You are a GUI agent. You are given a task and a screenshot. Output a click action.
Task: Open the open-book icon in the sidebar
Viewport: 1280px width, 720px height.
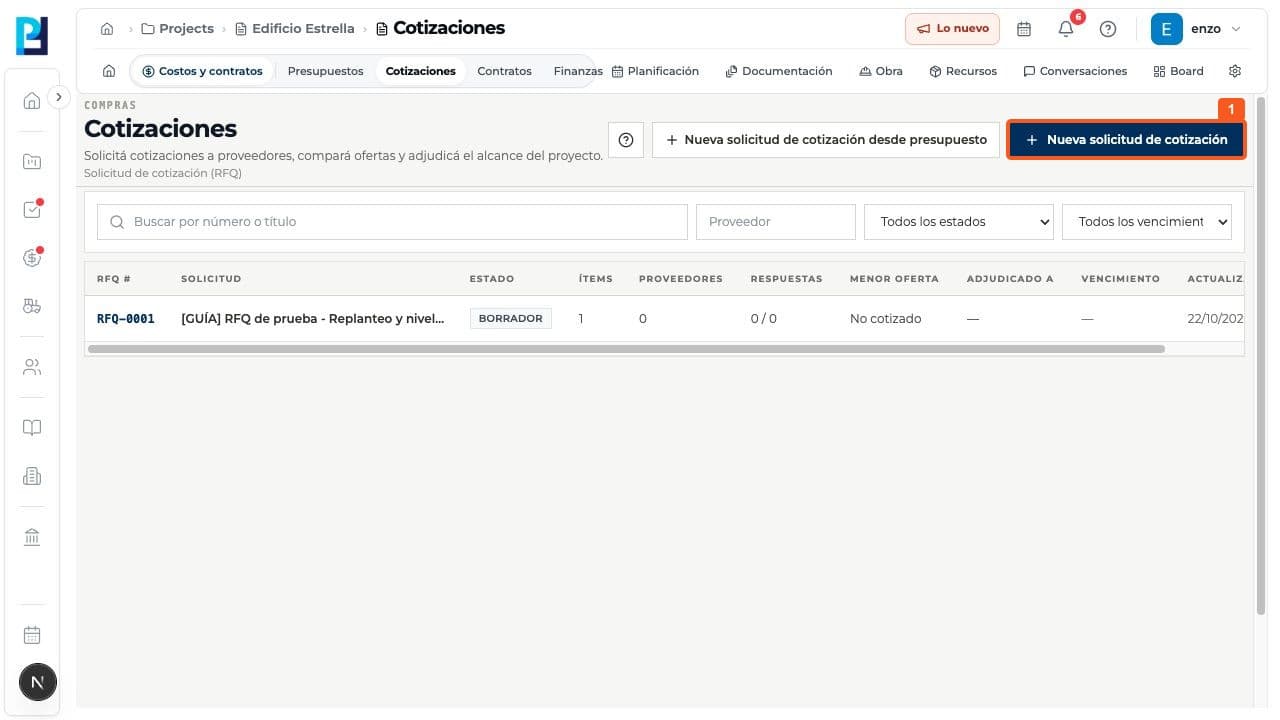click(32, 428)
